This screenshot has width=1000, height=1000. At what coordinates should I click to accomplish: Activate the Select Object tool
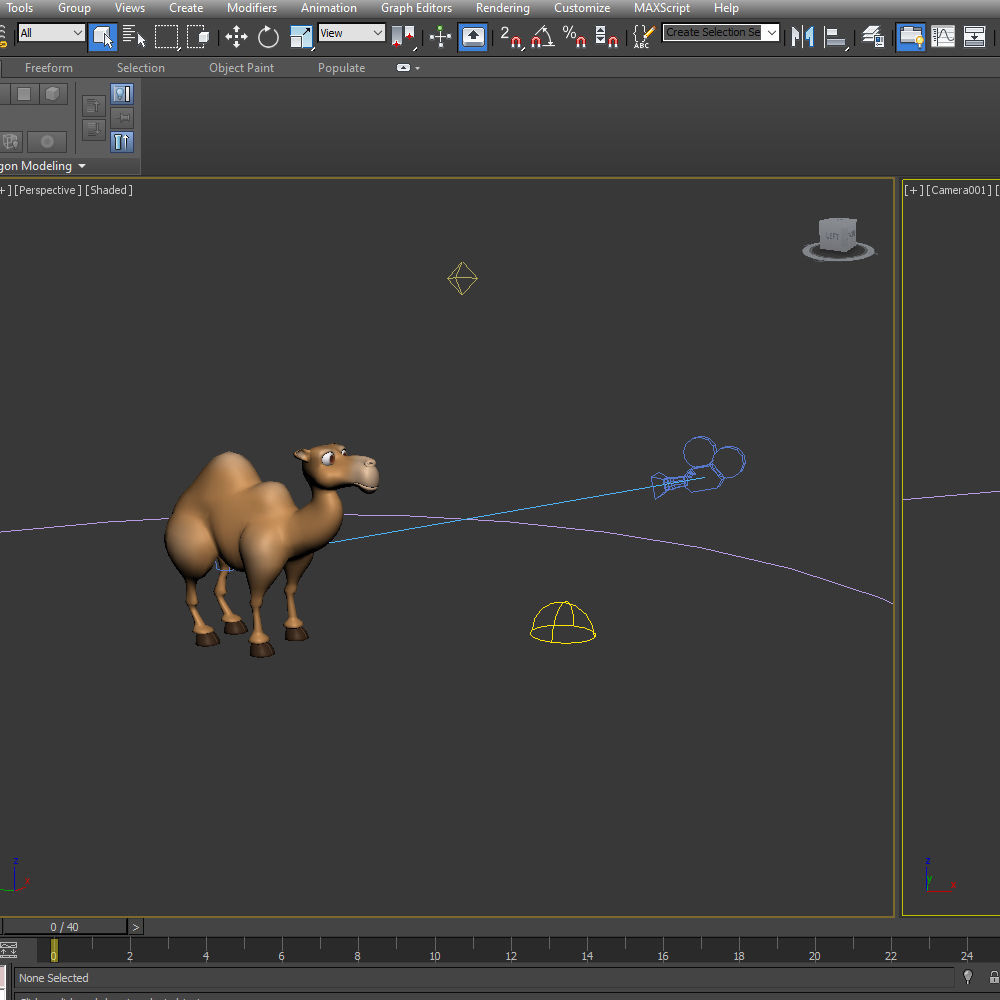(x=103, y=36)
